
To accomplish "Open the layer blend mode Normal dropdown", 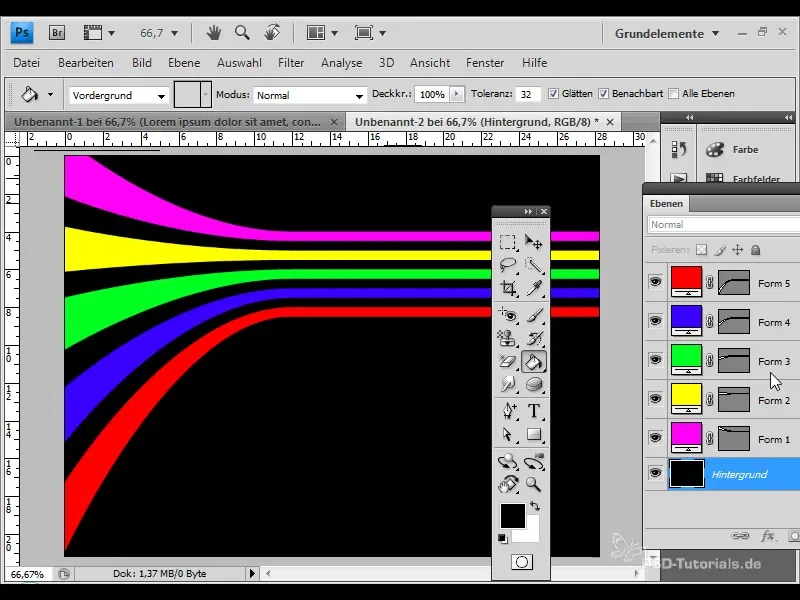I will (x=724, y=224).
